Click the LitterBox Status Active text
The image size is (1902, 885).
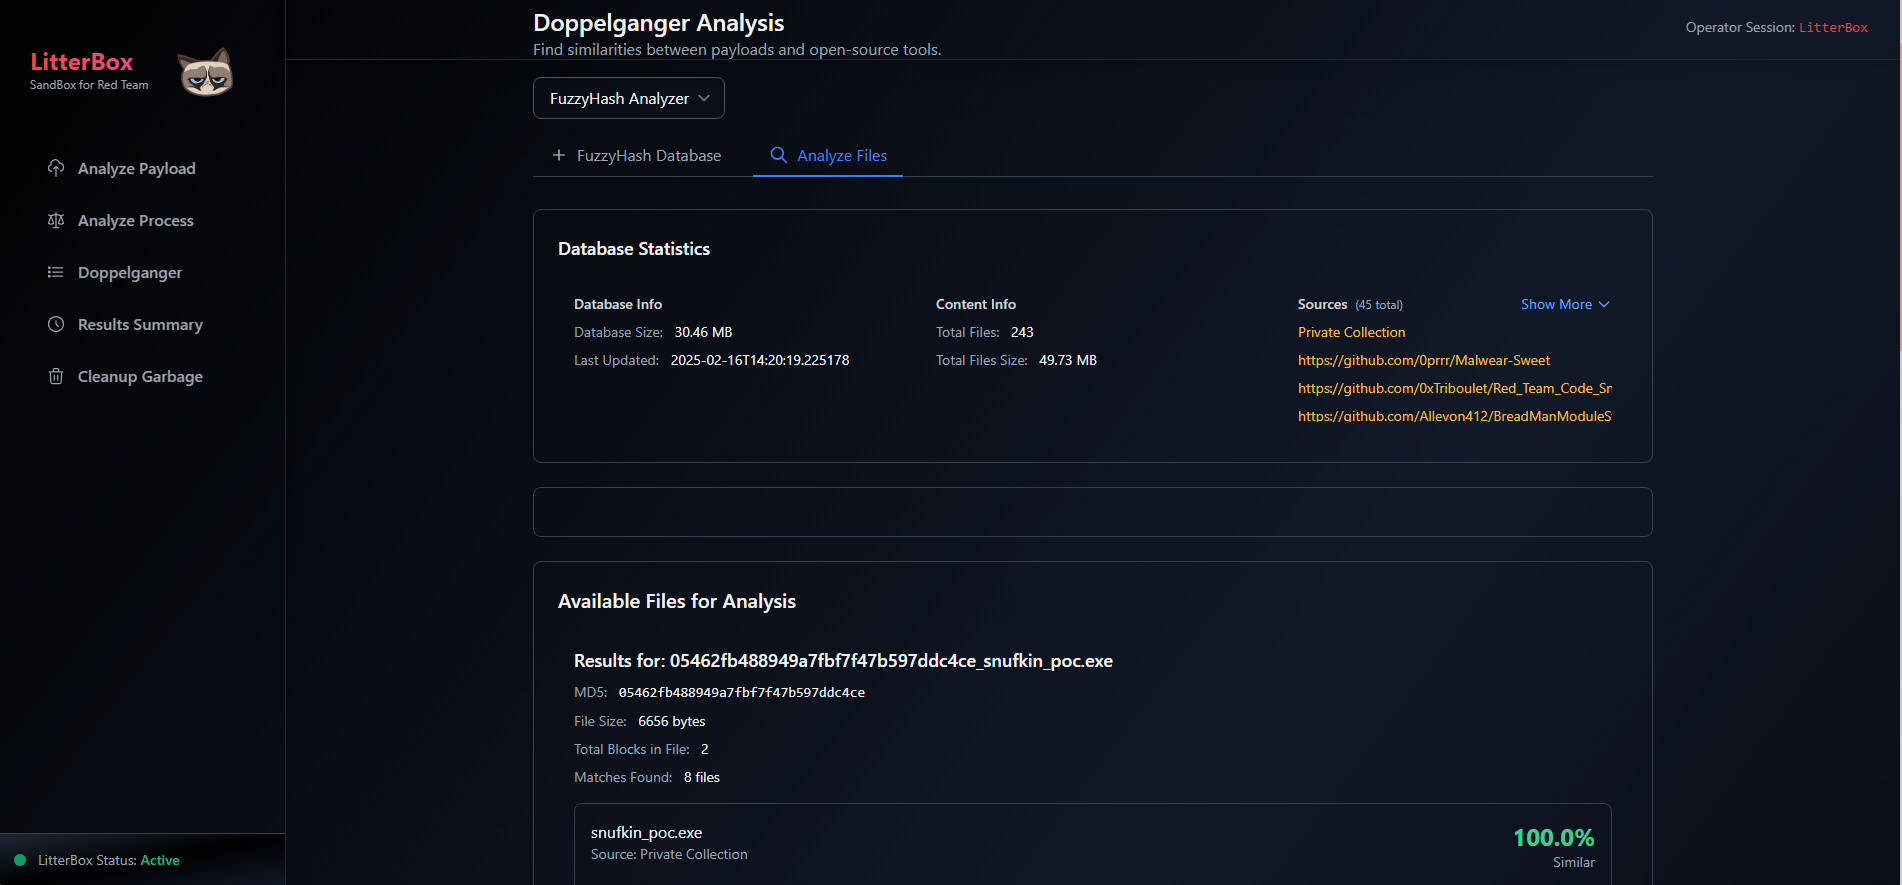pos(109,860)
